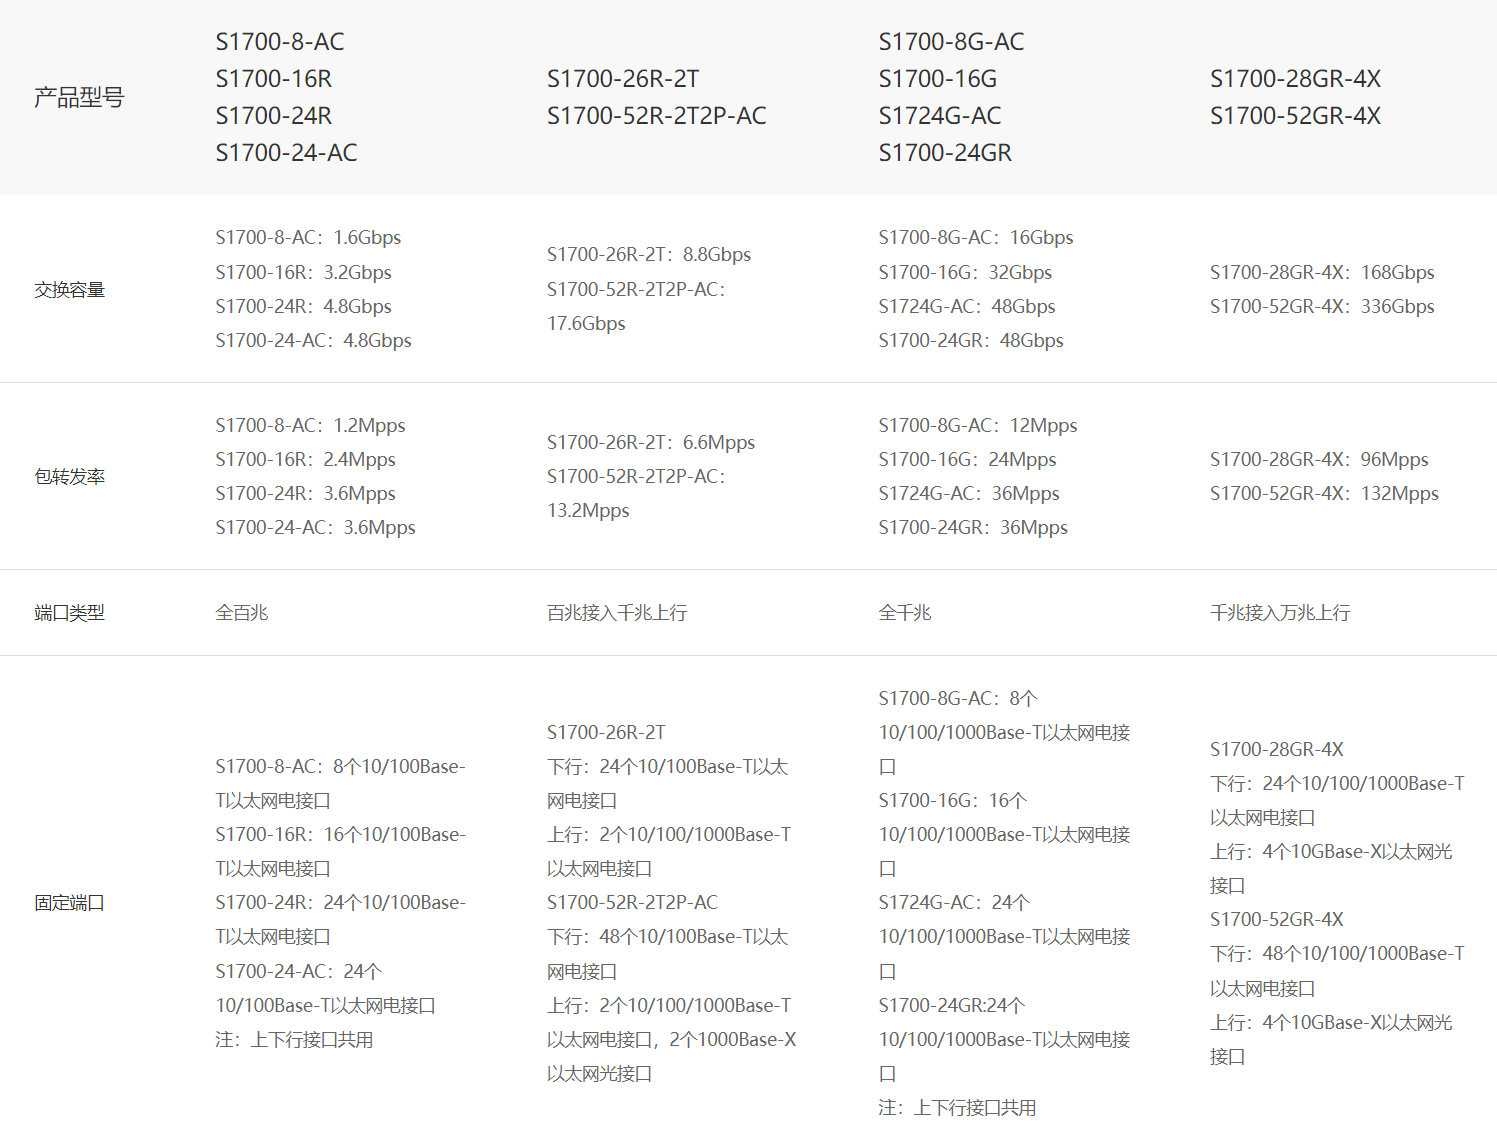Click the 百兆接入千兆上行 port type cell
Image resolution: width=1497 pixels, height=1143 pixels.
(617, 613)
